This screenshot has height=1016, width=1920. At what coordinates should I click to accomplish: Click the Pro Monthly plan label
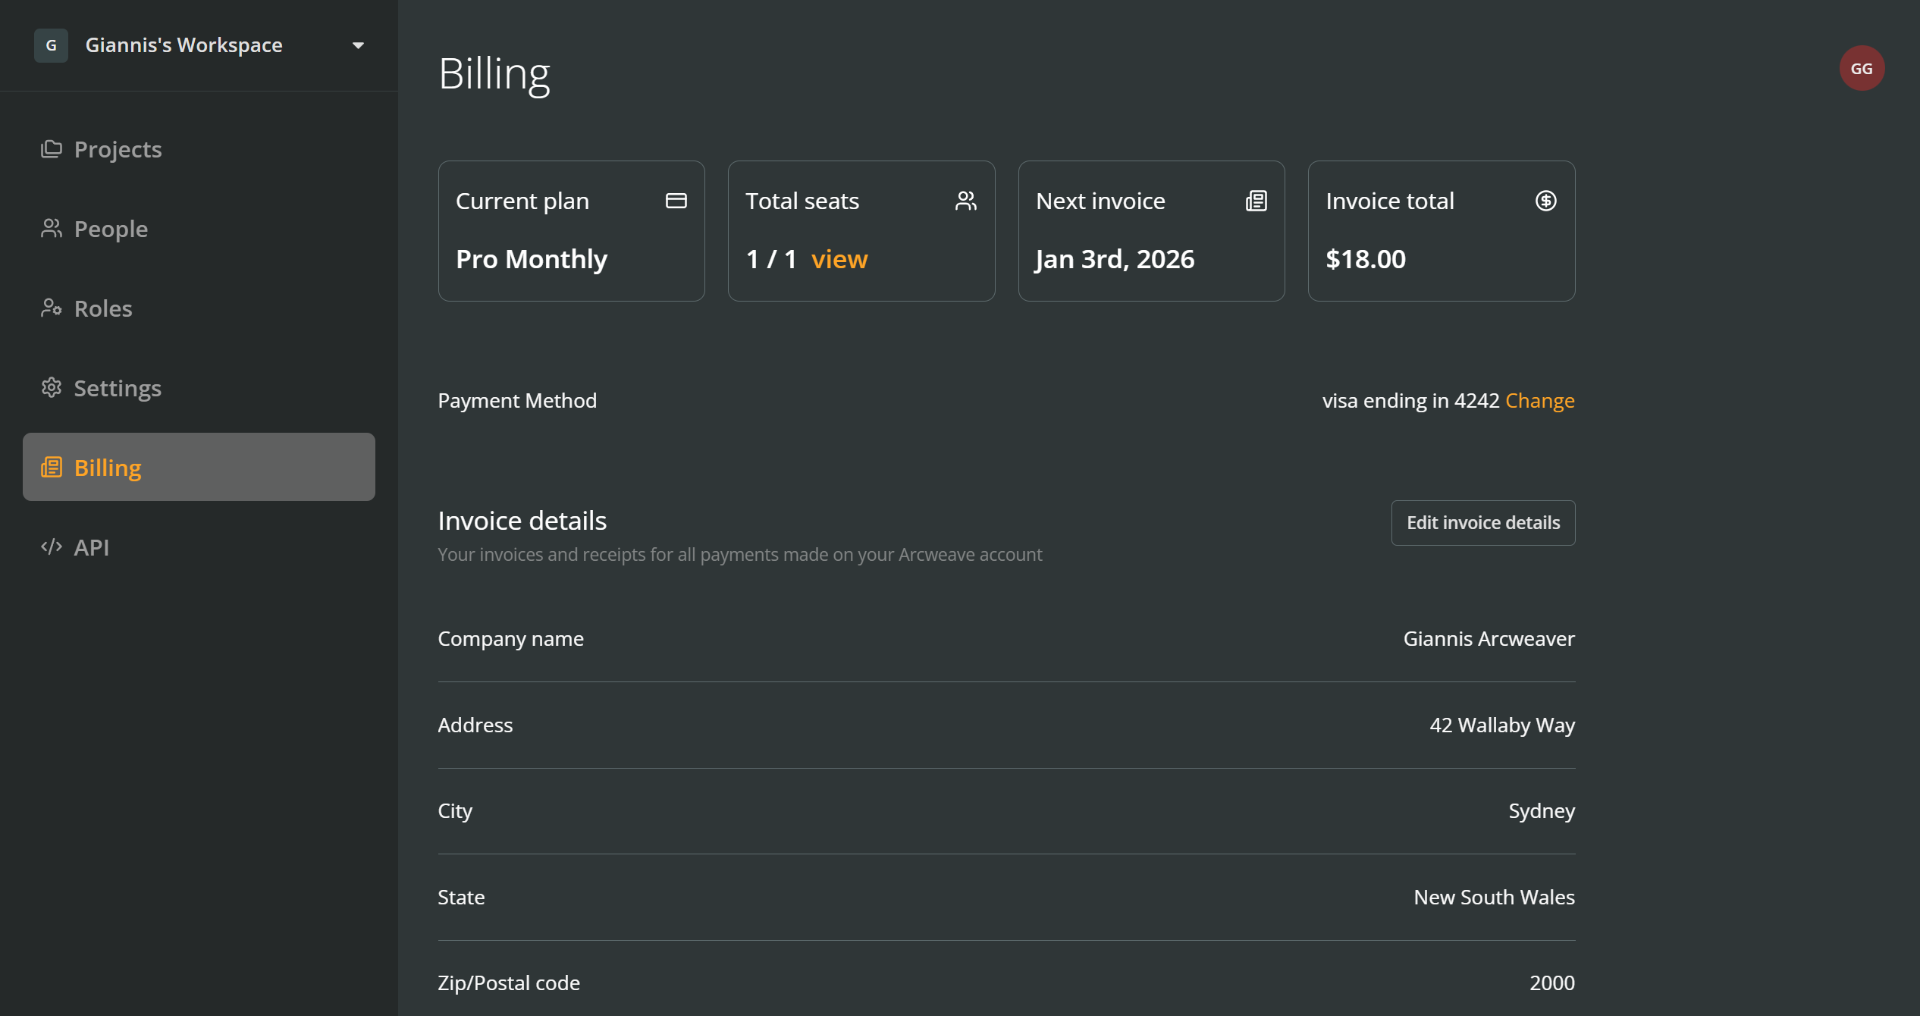tap(531, 259)
